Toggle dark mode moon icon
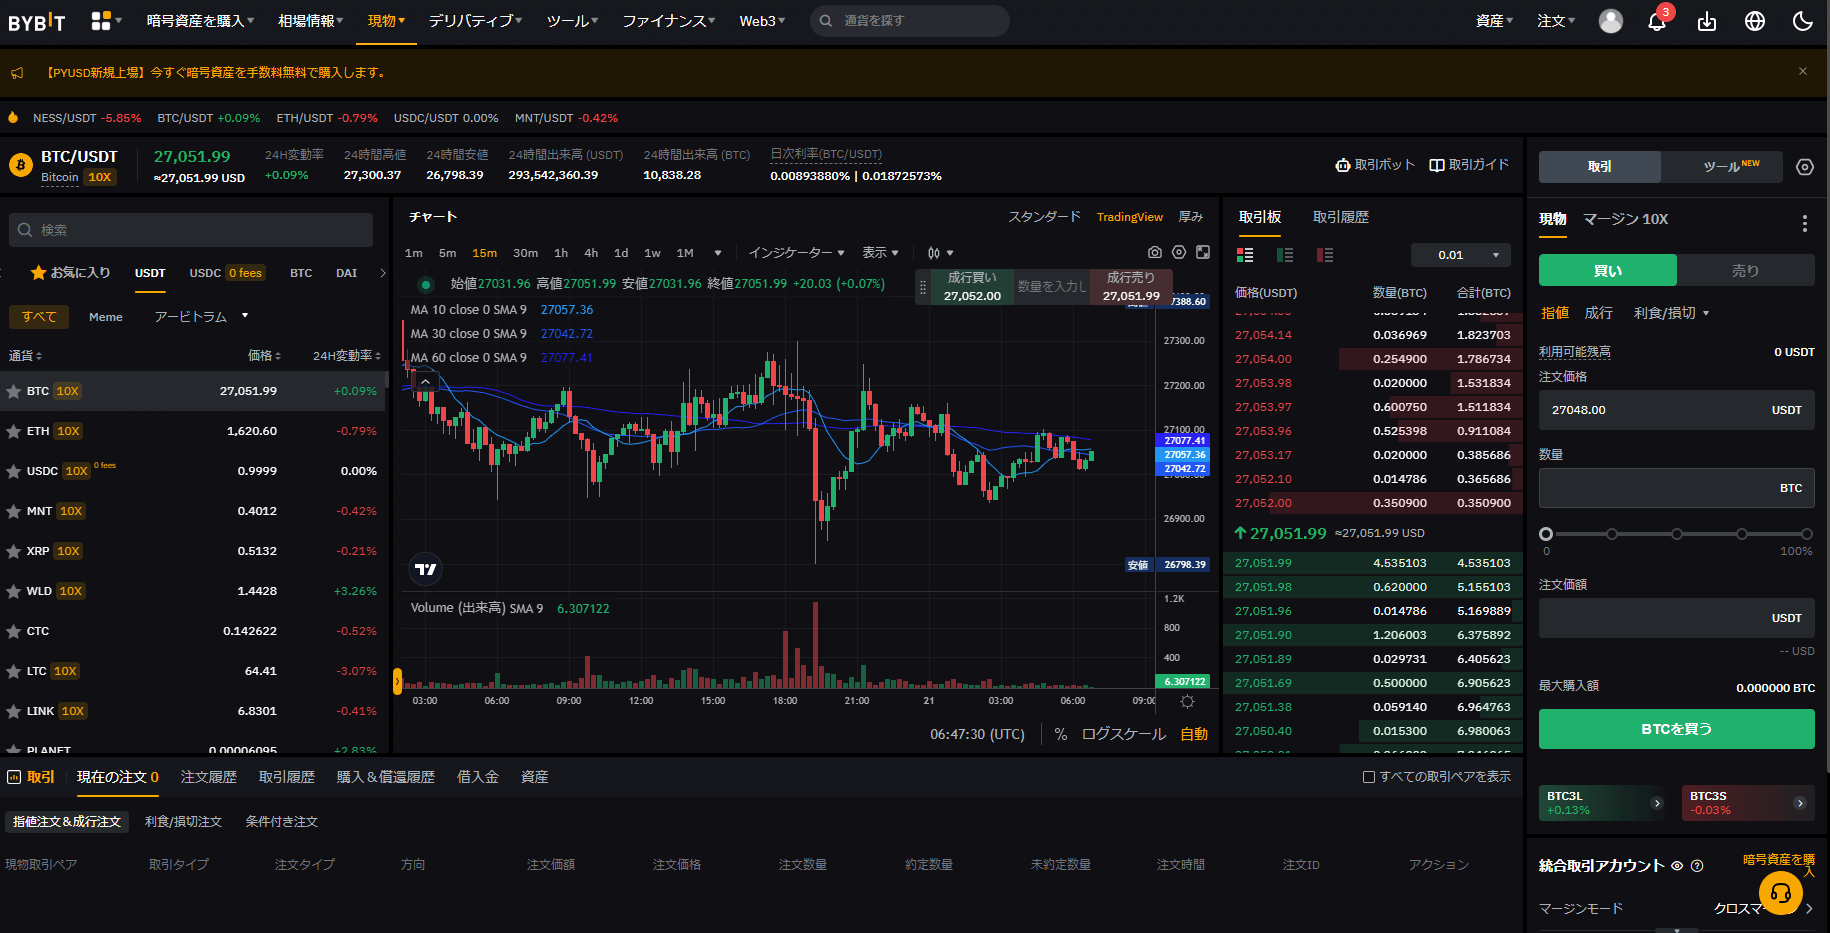Screen dimensions: 1830x933 pos(1803,21)
